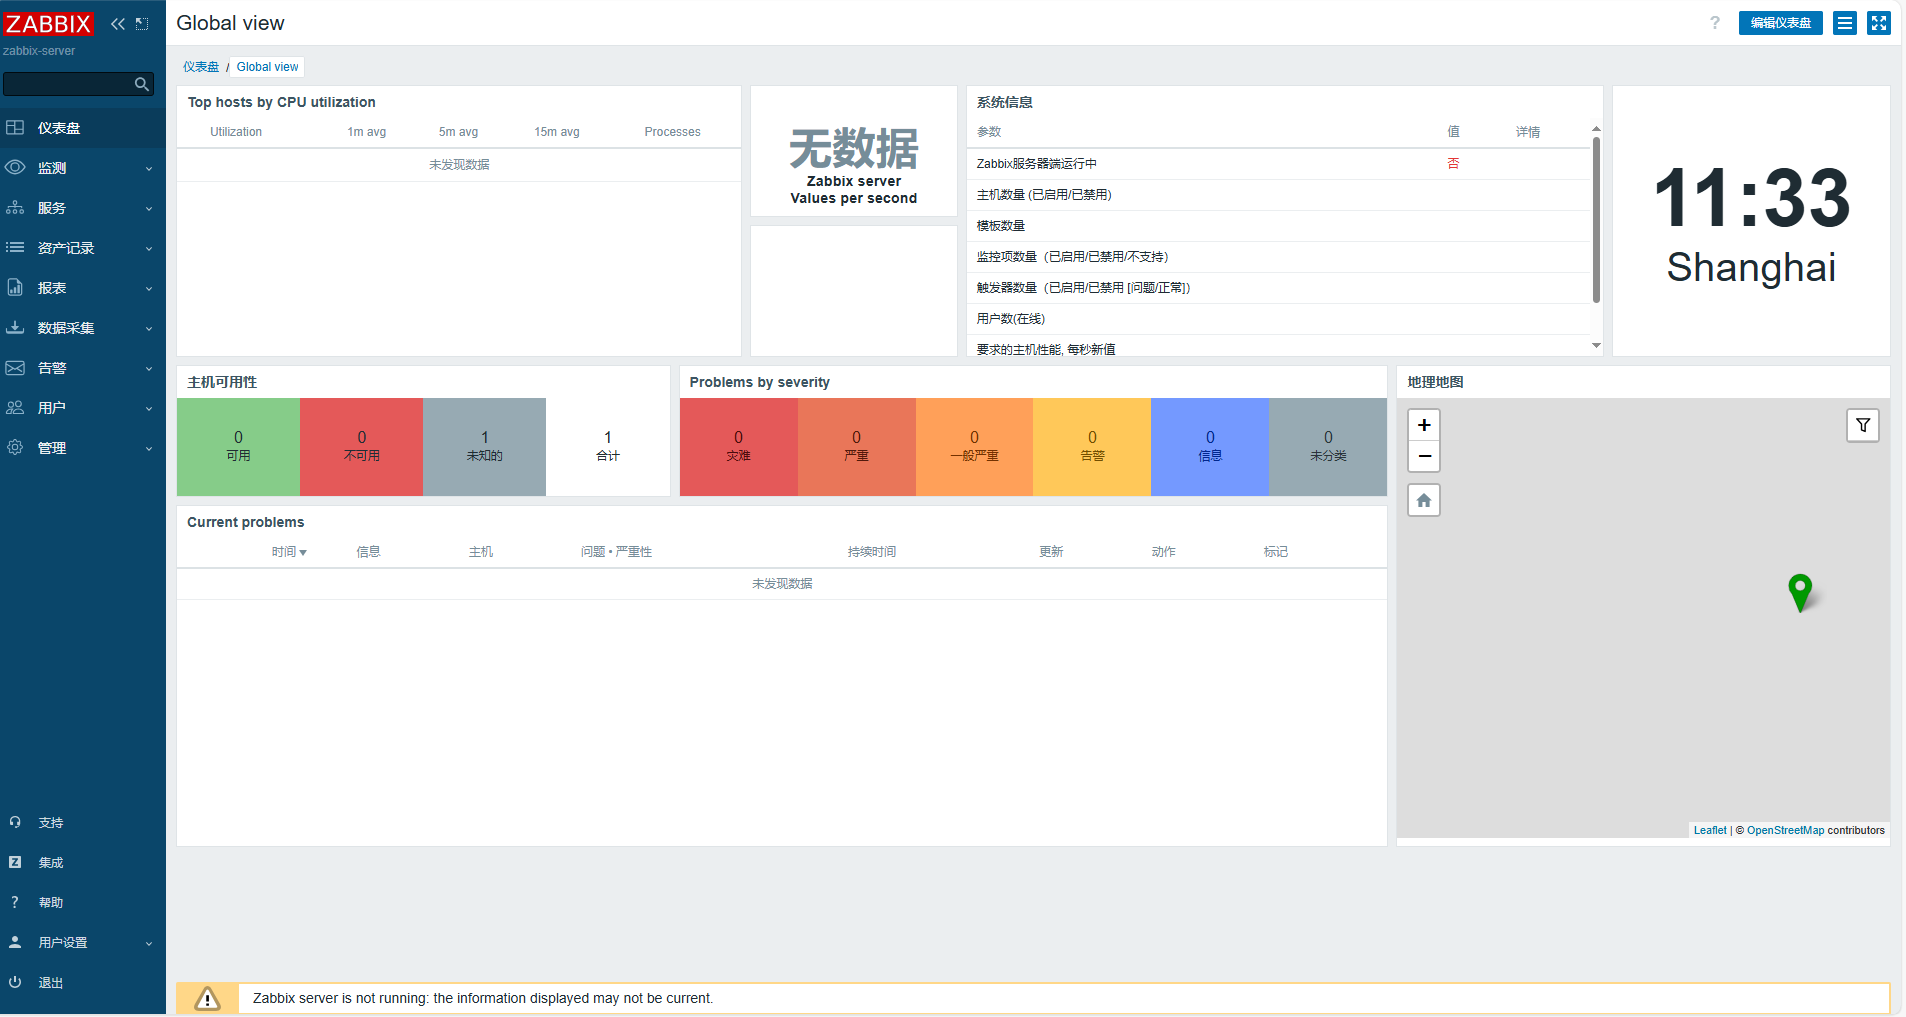This screenshot has height=1017, width=1906.
Task: Click the 用户 users icon
Action: [x=15, y=408]
